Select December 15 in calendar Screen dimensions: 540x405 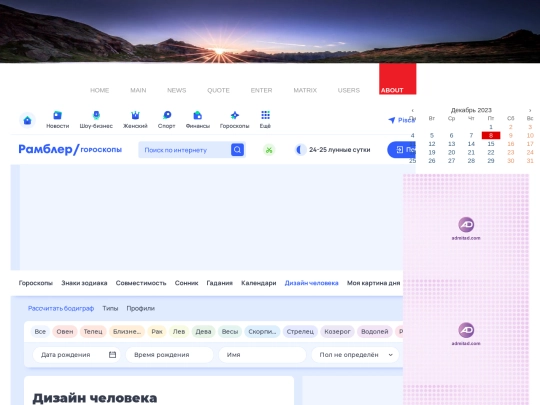[x=491, y=144]
